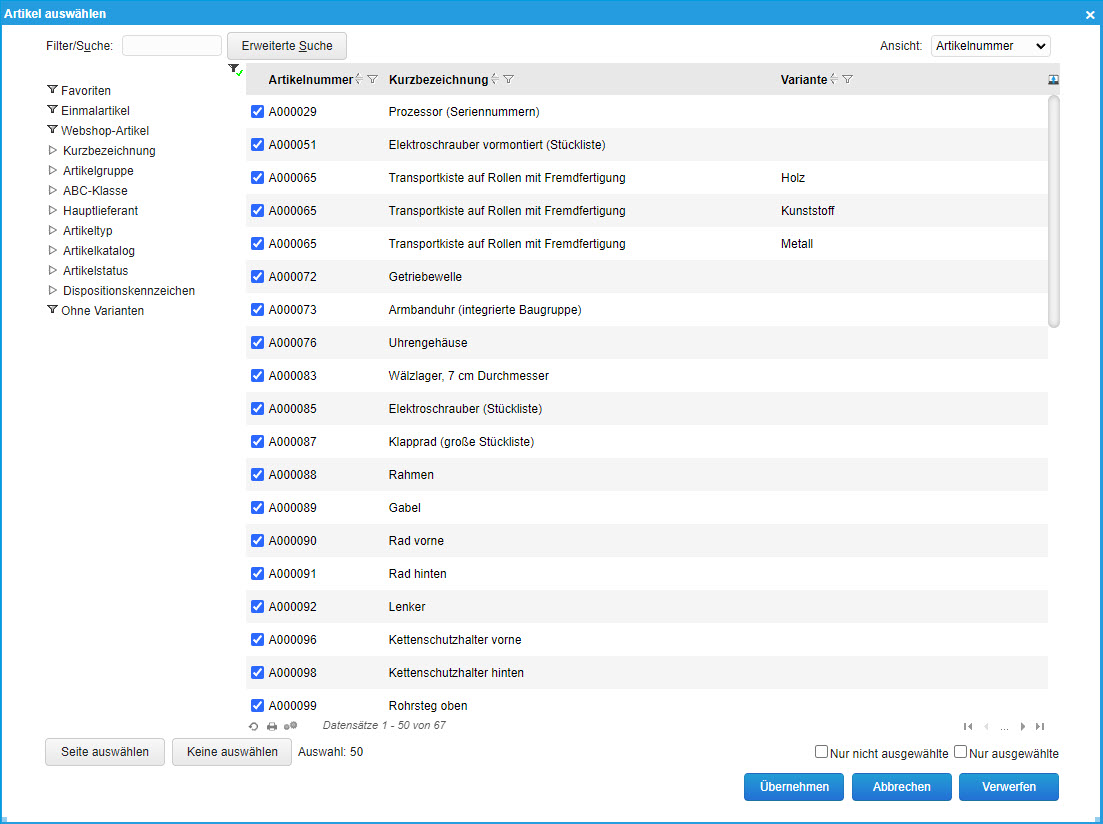This screenshot has height=824, width=1103.
Task: Click the Kurzbezeichnung column header text
Action: pyautogui.click(x=438, y=80)
